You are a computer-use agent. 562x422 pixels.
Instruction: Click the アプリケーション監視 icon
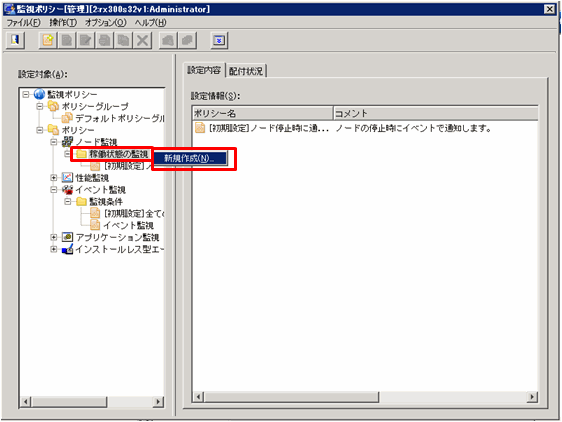click(67, 237)
